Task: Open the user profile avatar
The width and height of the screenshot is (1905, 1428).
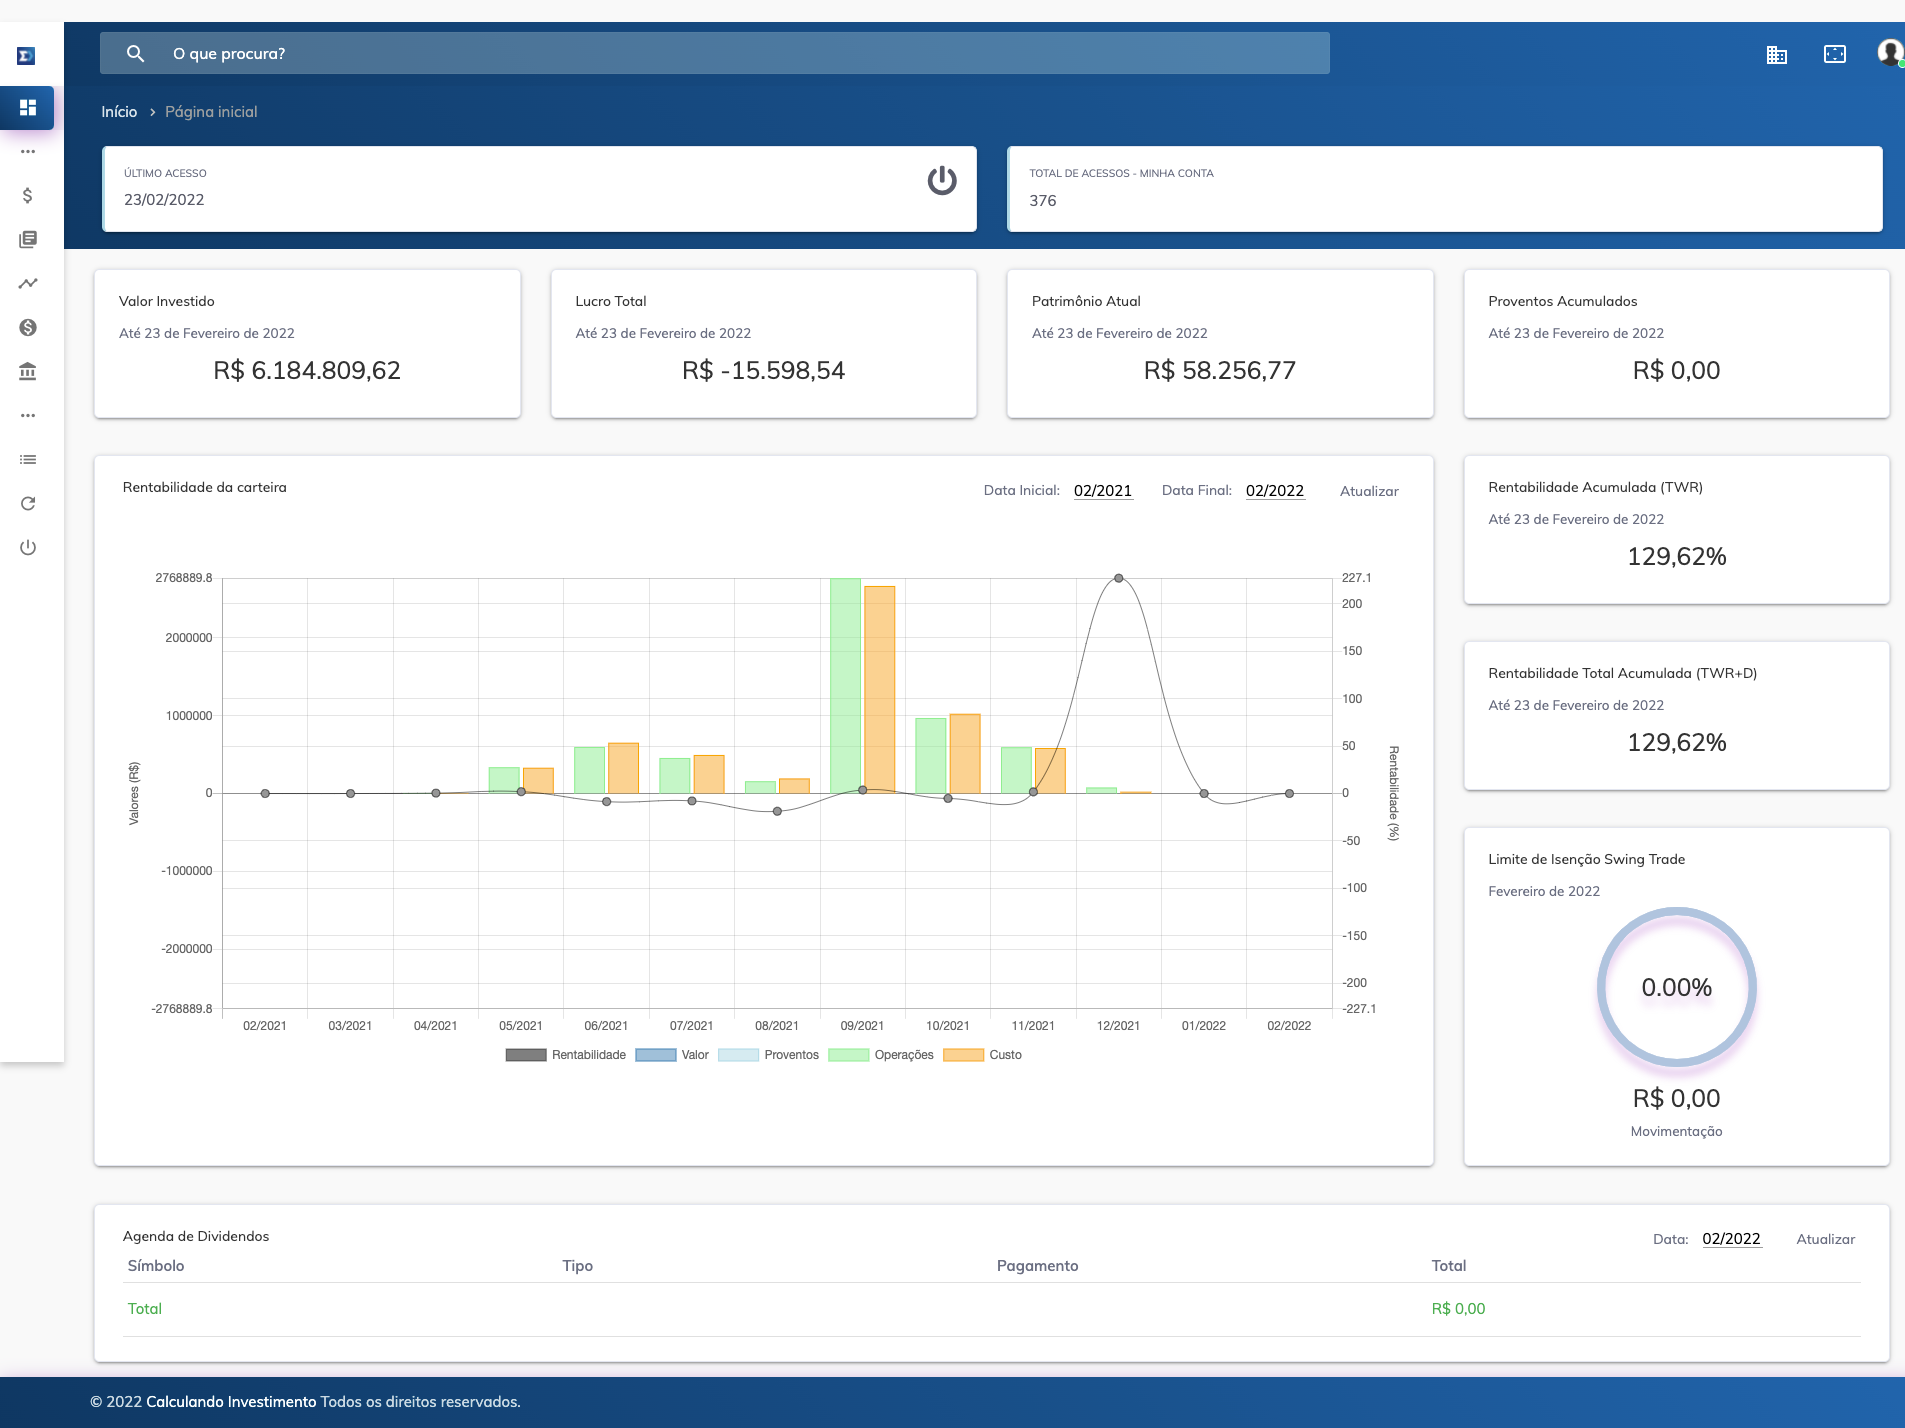Action: (x=1889, y=52)
